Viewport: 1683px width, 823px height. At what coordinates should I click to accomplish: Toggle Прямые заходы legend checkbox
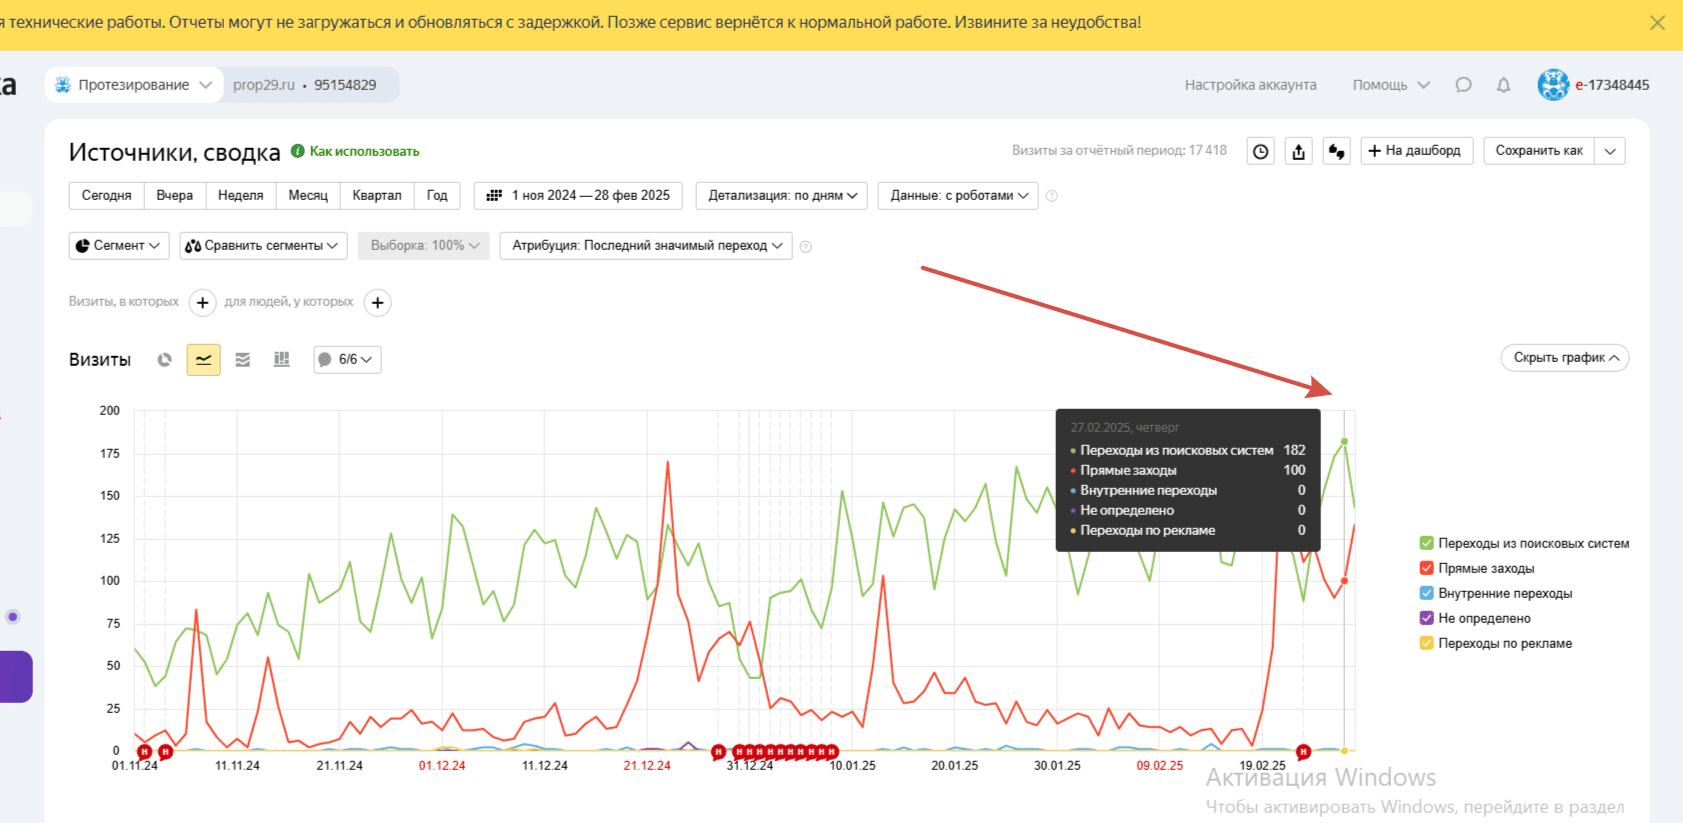(x=1427, y=568)
